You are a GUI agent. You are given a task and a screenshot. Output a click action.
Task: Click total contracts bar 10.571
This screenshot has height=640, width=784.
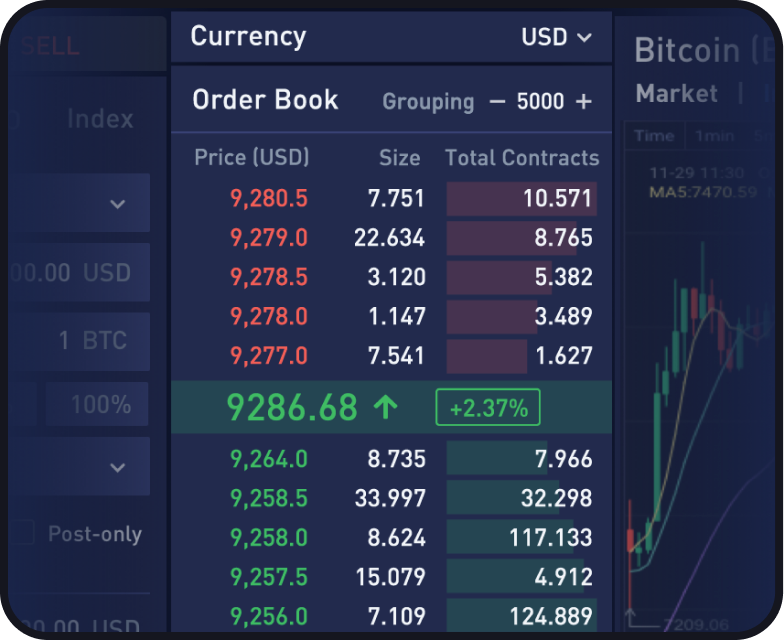[x=522, y=198]
